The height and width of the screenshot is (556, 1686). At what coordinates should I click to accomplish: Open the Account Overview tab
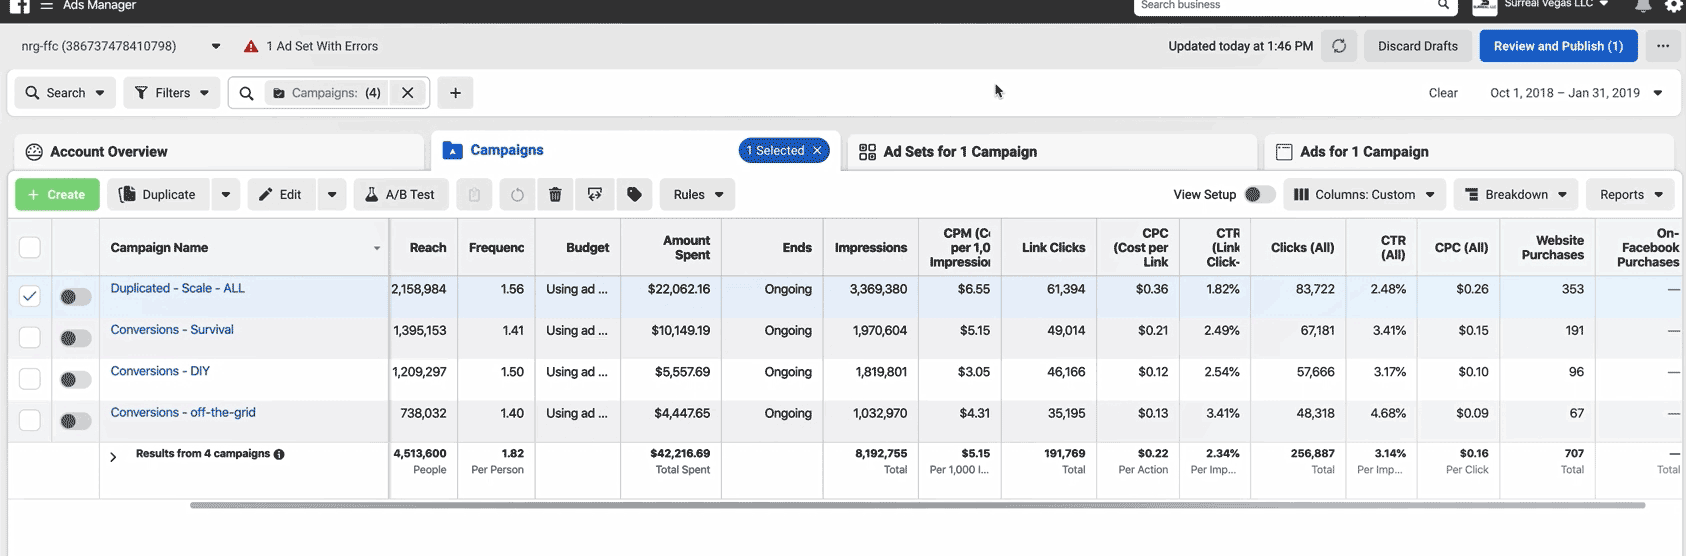pyautogui.click(x=109, y=152)
